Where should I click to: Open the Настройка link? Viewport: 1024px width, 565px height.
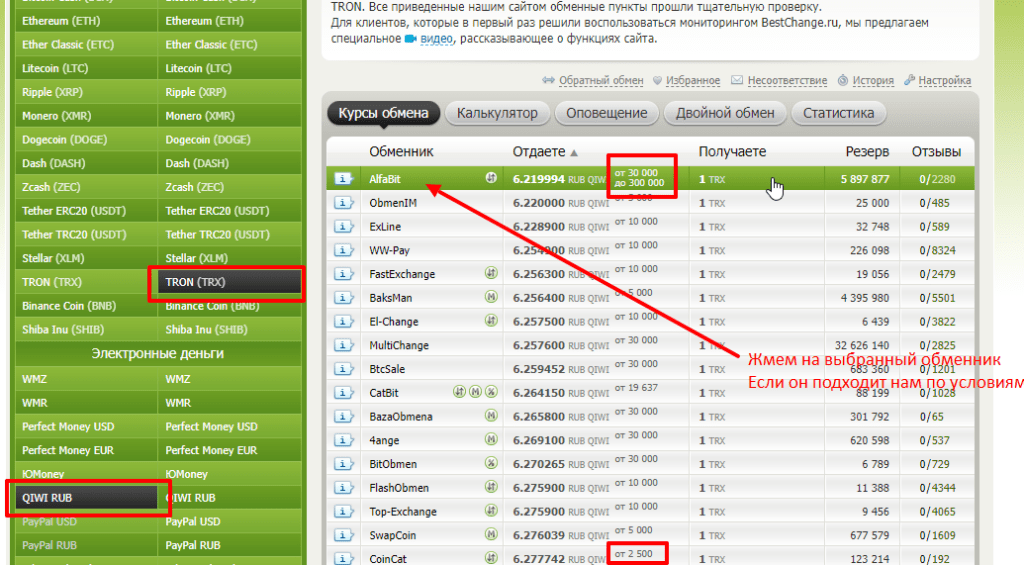tap(944, 80)
